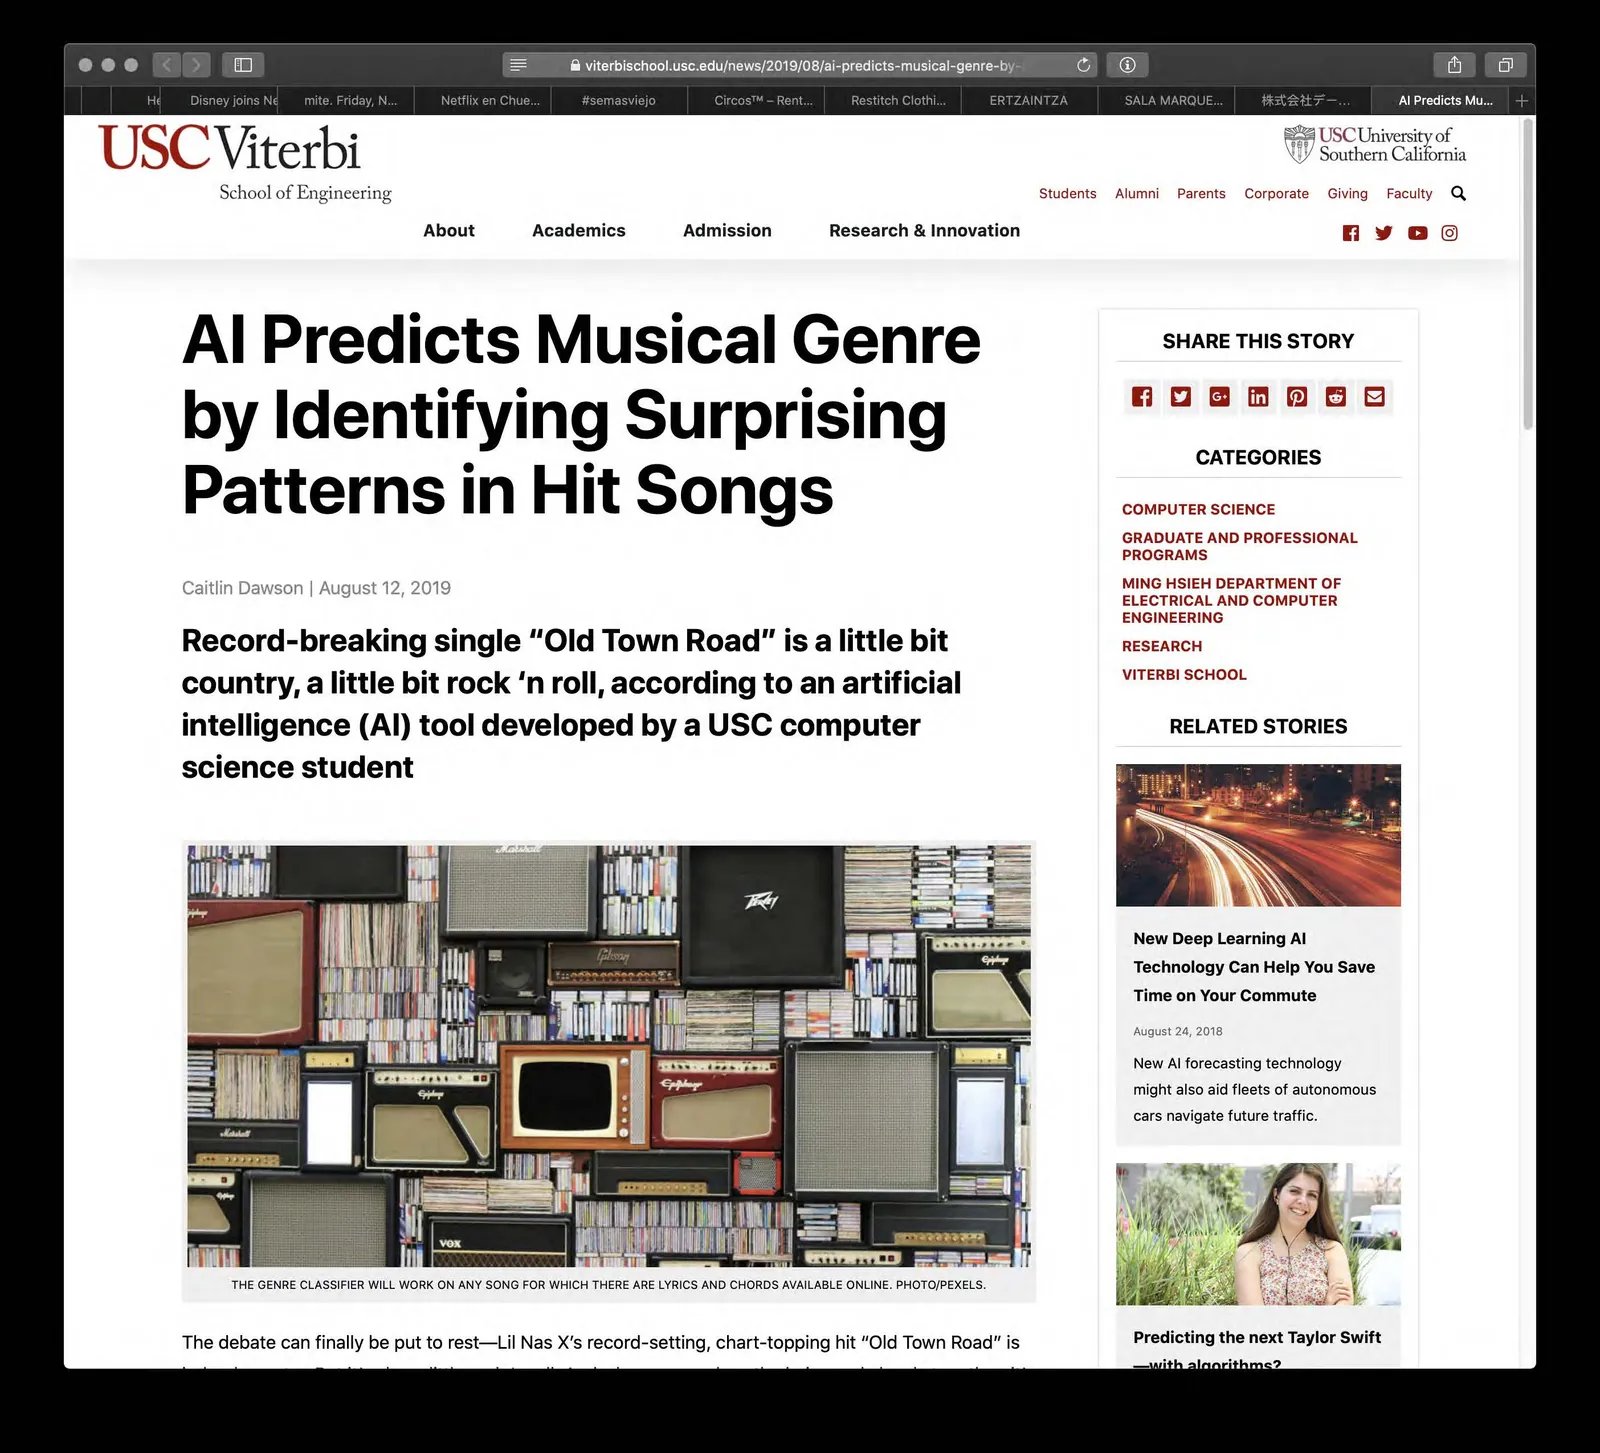Switch to the #semasviejo tab
Image resolution: width=1600 pixels, height=1453 pixels.
pyautogui.click(x=619, y=101)
